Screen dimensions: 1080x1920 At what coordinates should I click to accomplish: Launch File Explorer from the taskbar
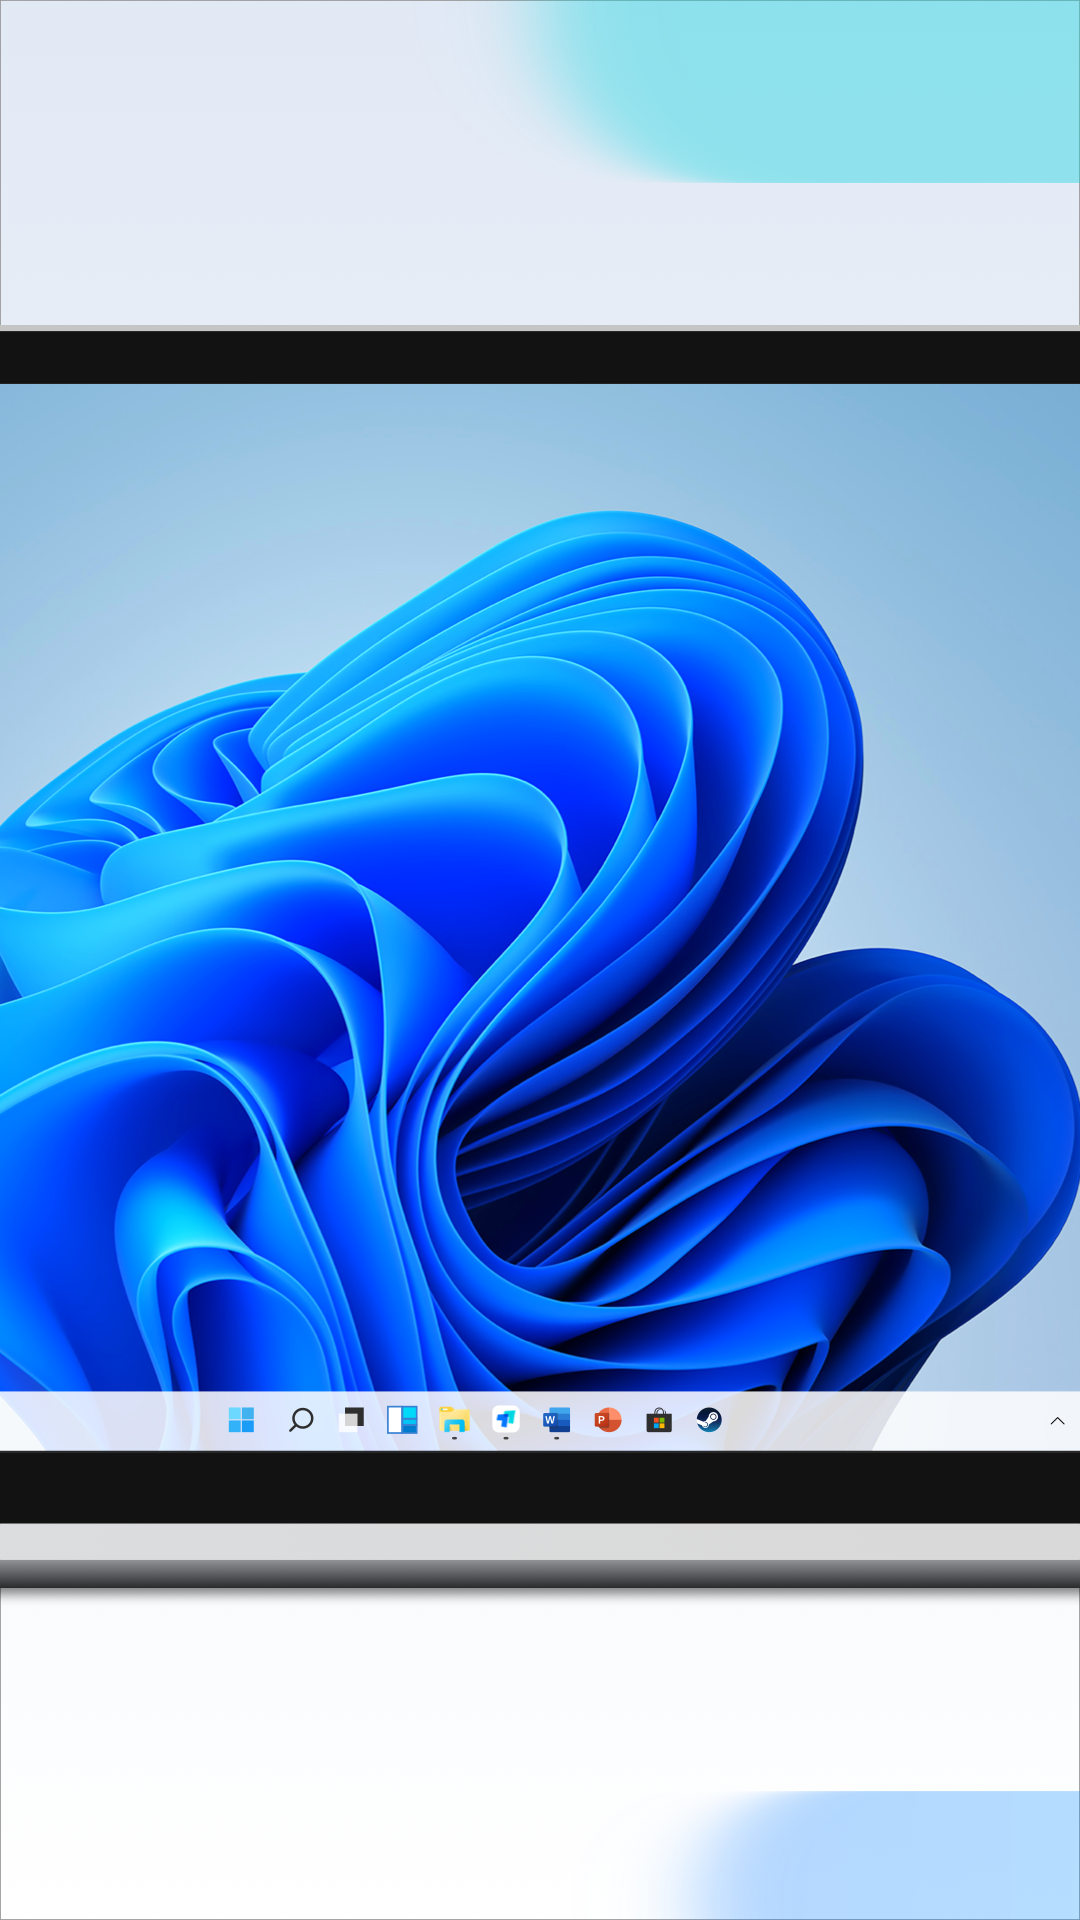pyautogui.click(x=454, y=1419)
